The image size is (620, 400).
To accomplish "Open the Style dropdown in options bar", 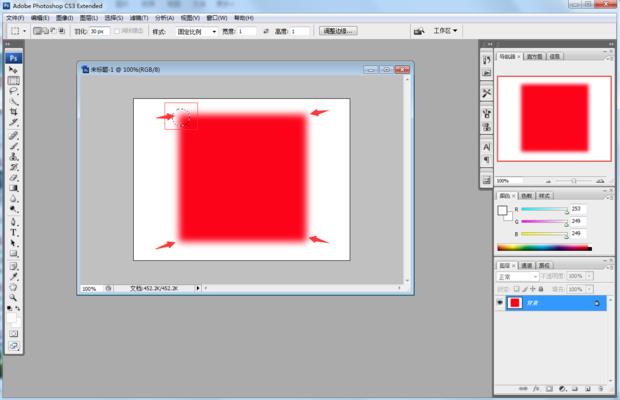I will click(x=198, y=31).
